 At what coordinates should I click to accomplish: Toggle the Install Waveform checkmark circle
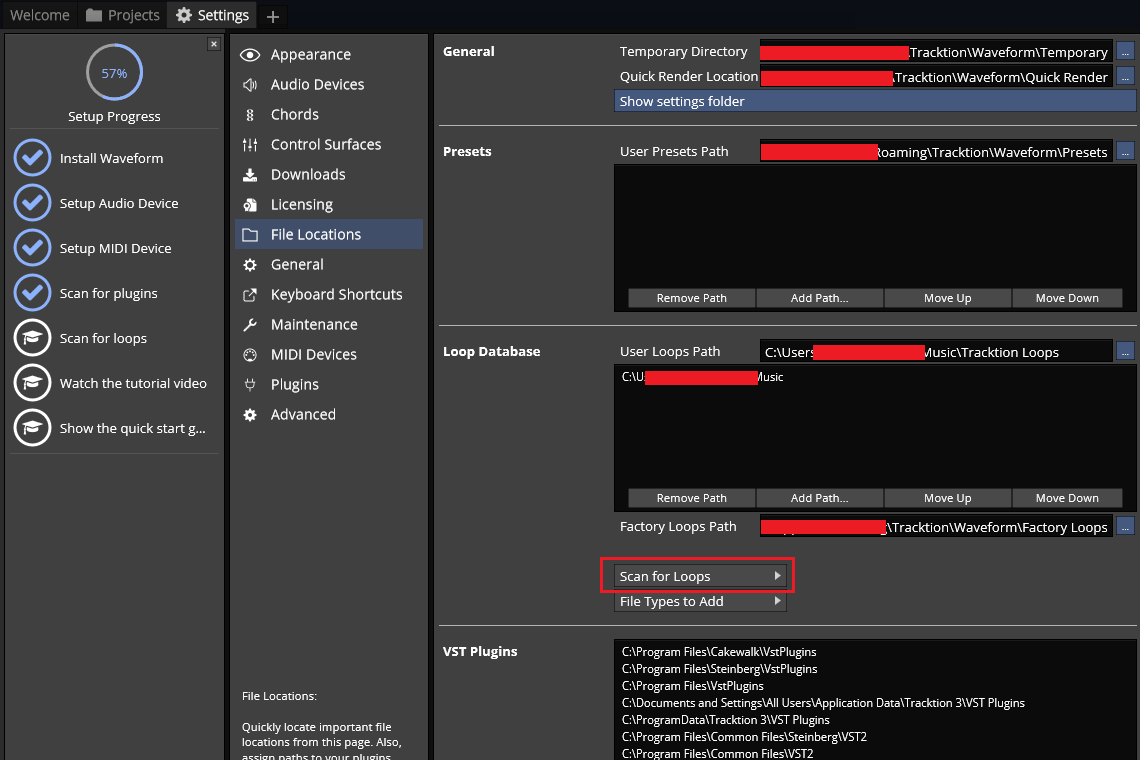tap(32, 158)
